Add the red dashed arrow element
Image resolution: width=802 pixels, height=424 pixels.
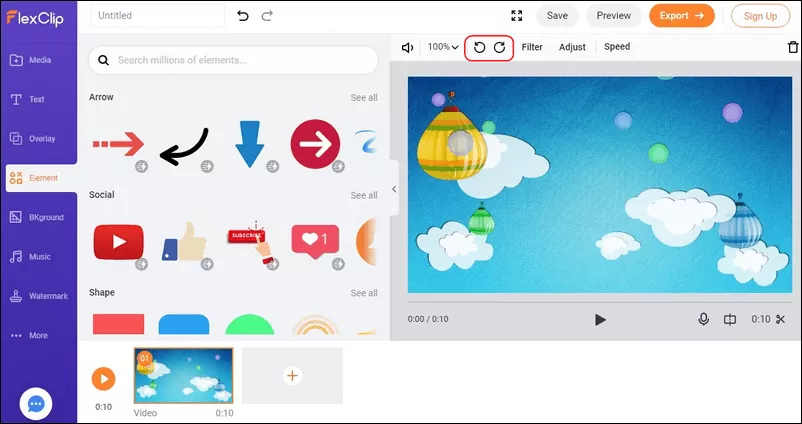[x=118, y=144]
